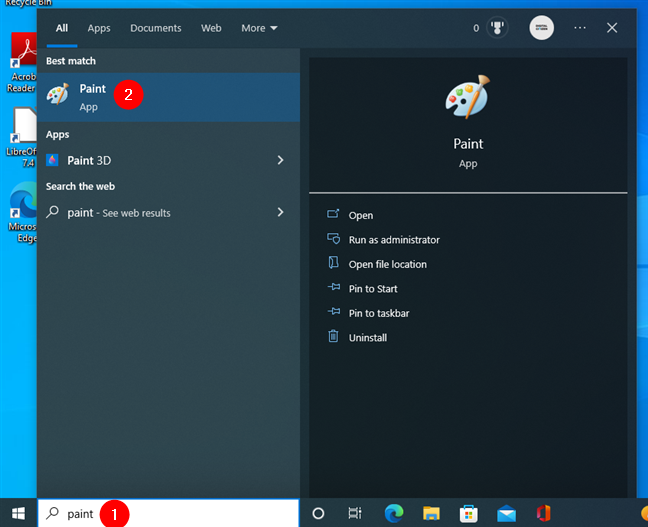Switch to the Web tab
This screenshot has height=527, width=648.
coord(211,28)
